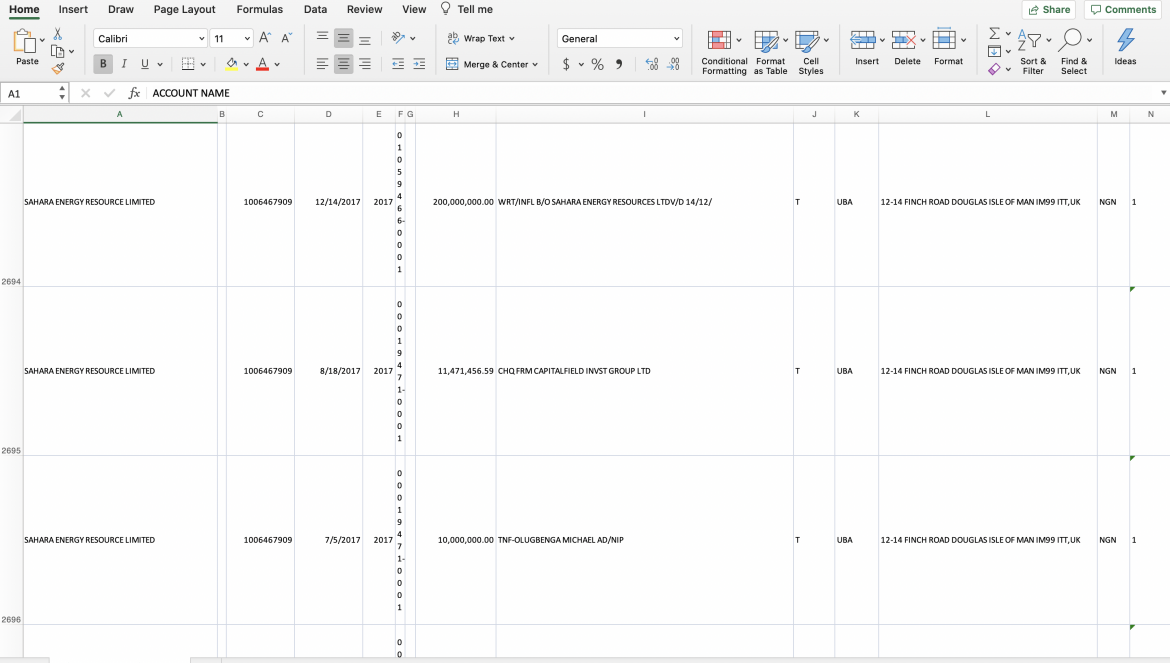Align text right
Screen dimensions: 1170x663
[365, 64]
